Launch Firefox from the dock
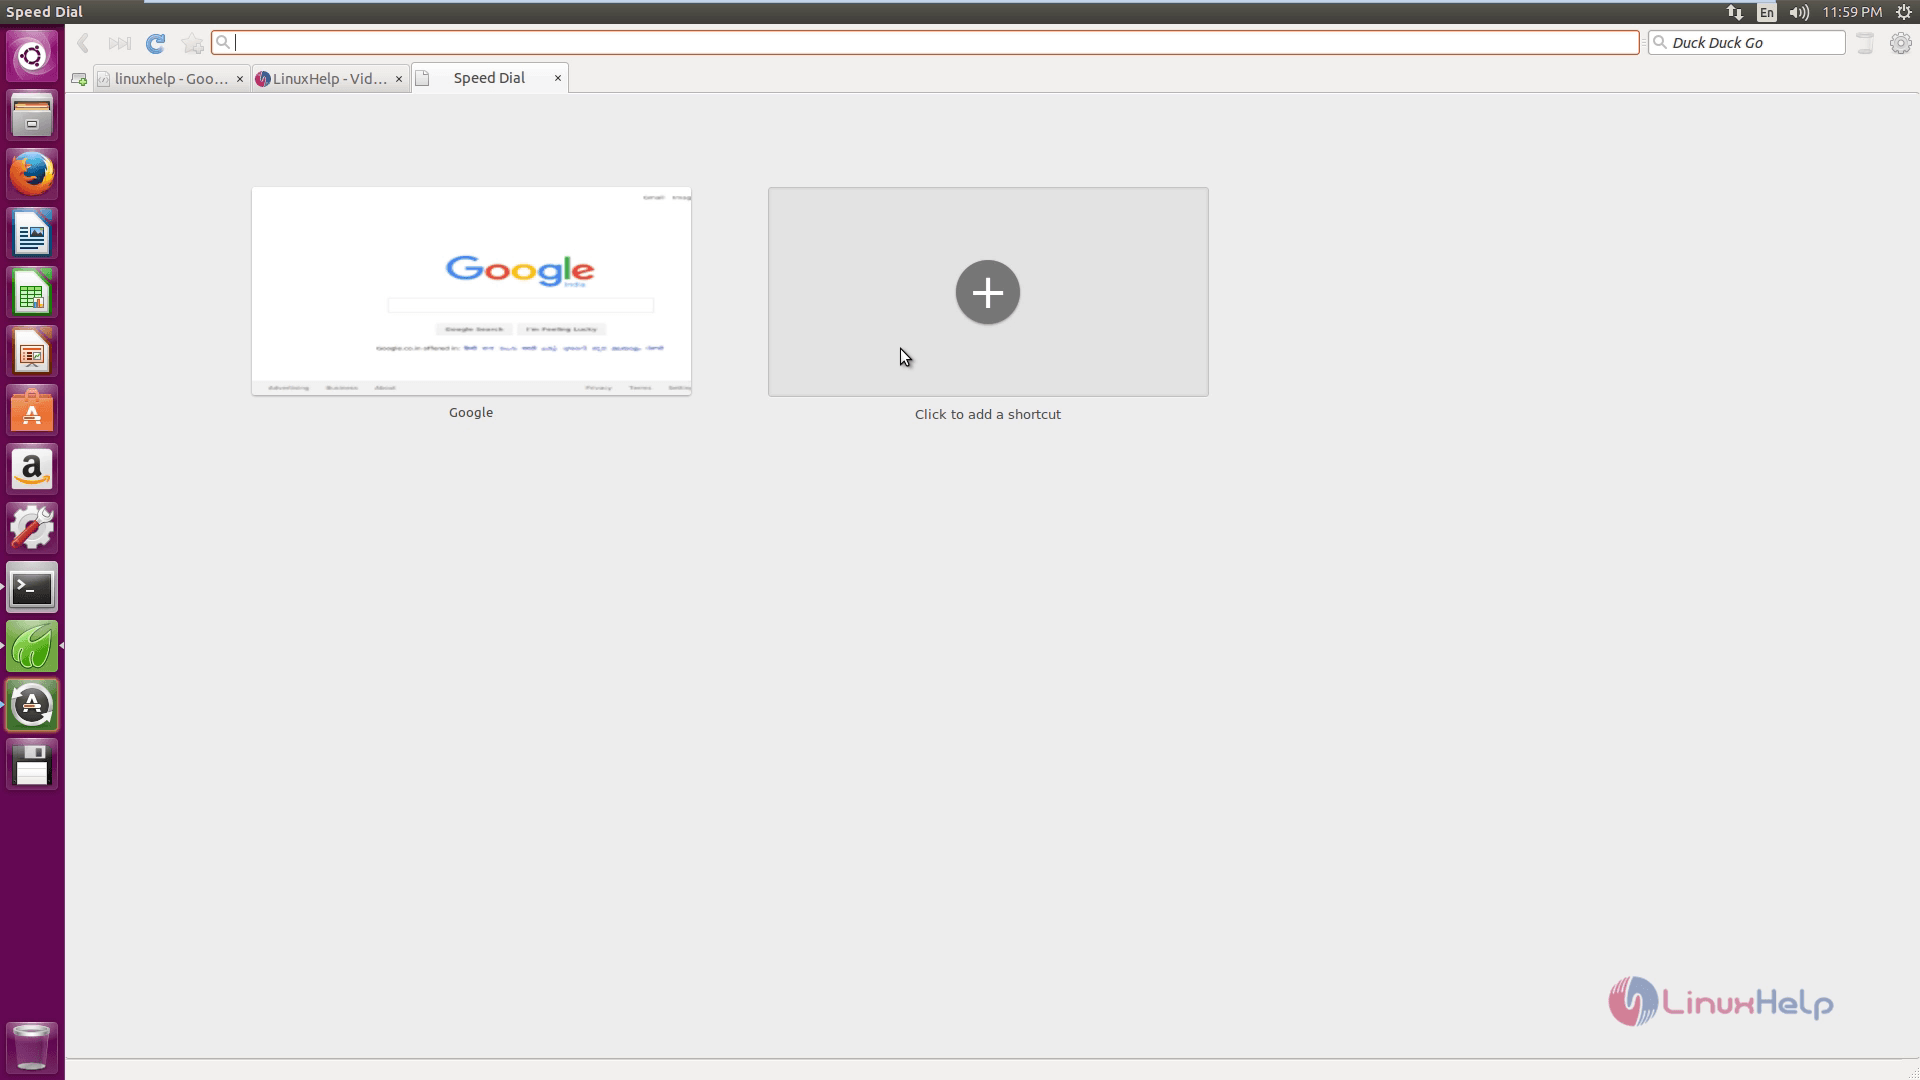 (32, 174)
